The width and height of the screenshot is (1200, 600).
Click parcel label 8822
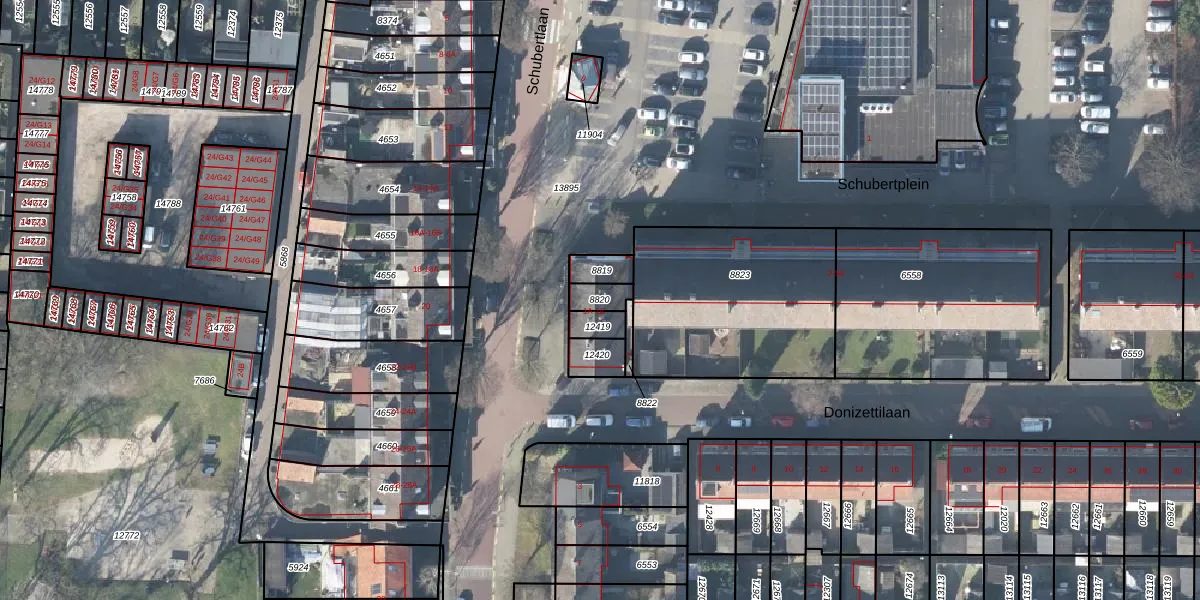647,402
